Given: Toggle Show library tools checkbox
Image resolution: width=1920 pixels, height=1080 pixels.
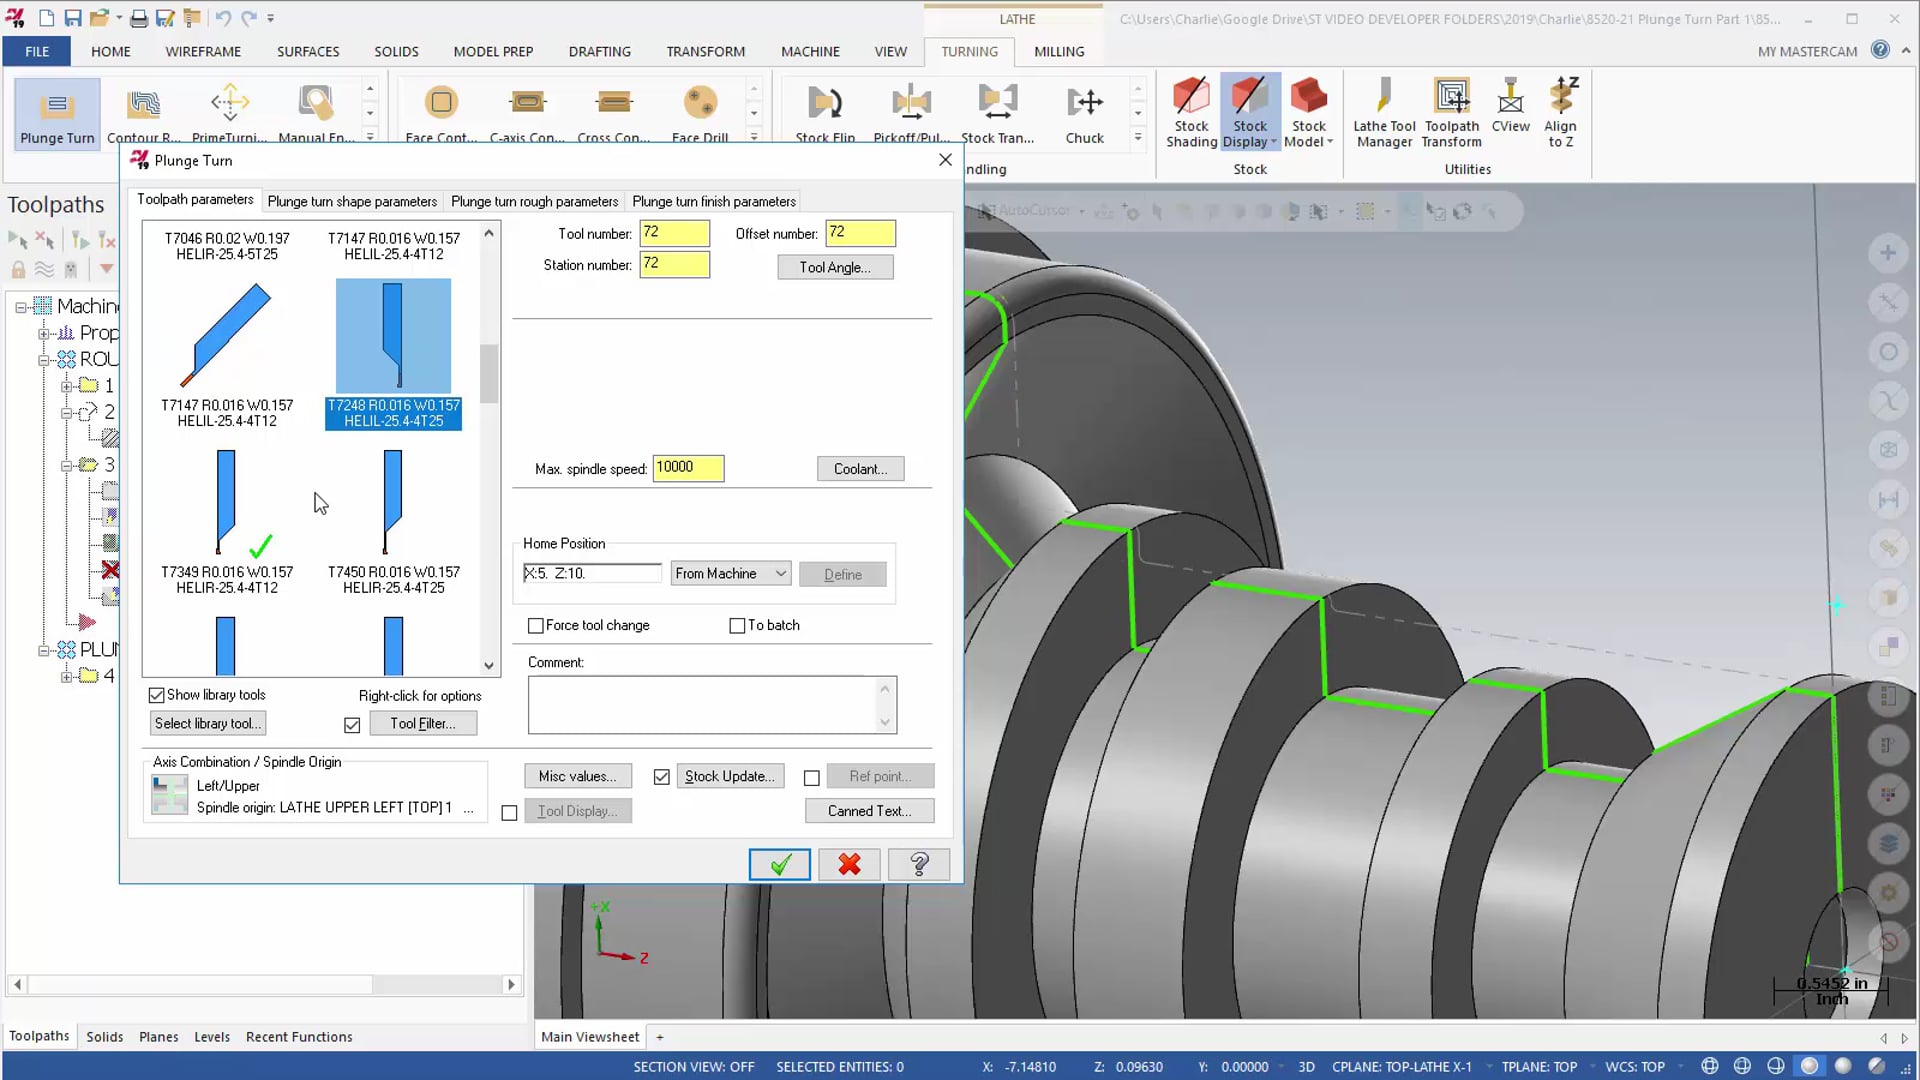Looking at the screenshot, I should click(157, 694).
